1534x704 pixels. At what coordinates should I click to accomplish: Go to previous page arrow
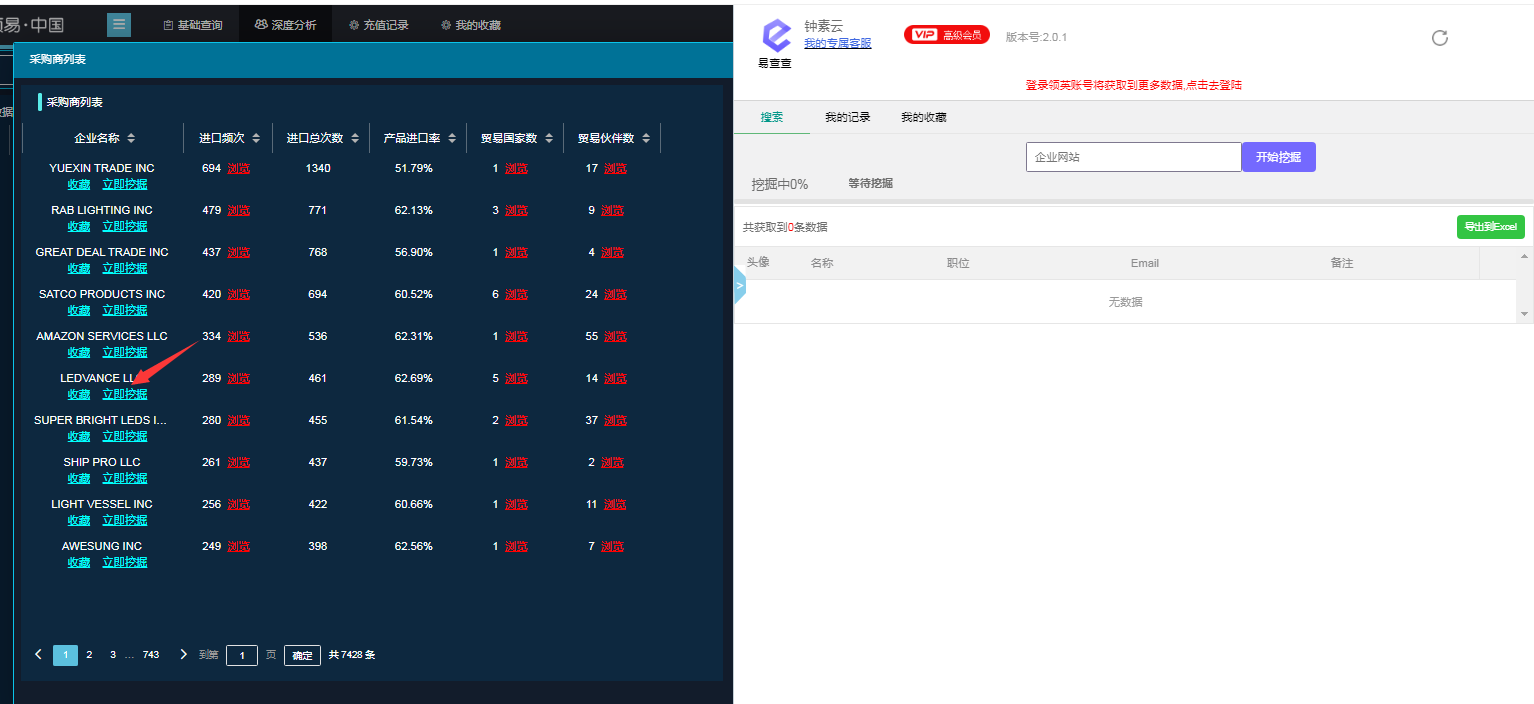[39, 655]
